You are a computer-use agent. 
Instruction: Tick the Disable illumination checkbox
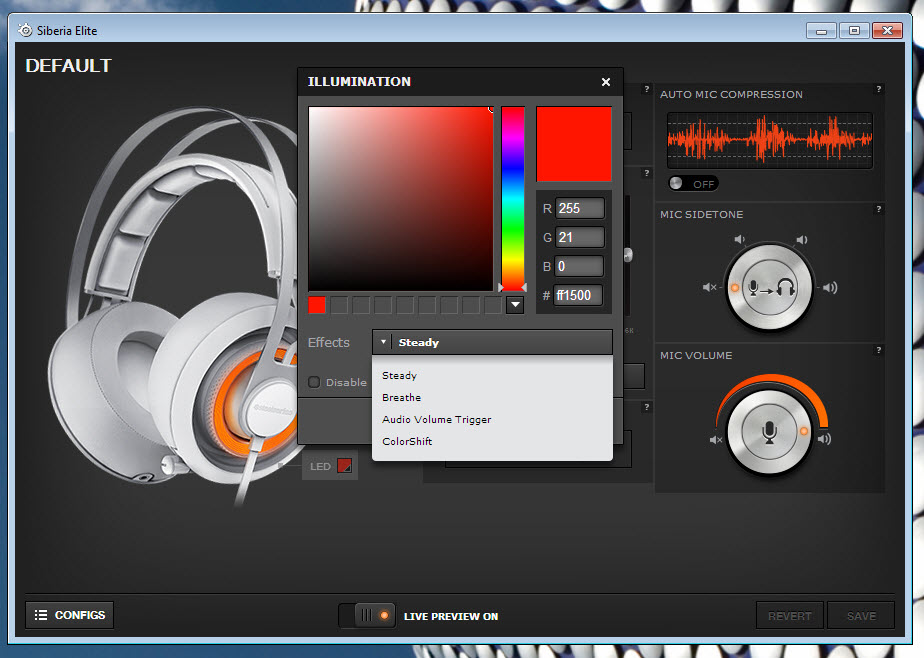click(314, 382)
